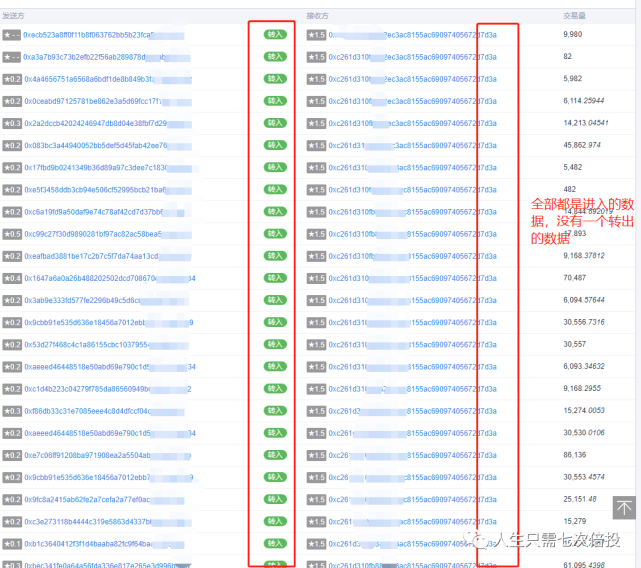Click the 接收方 column header

pos(318,16)
